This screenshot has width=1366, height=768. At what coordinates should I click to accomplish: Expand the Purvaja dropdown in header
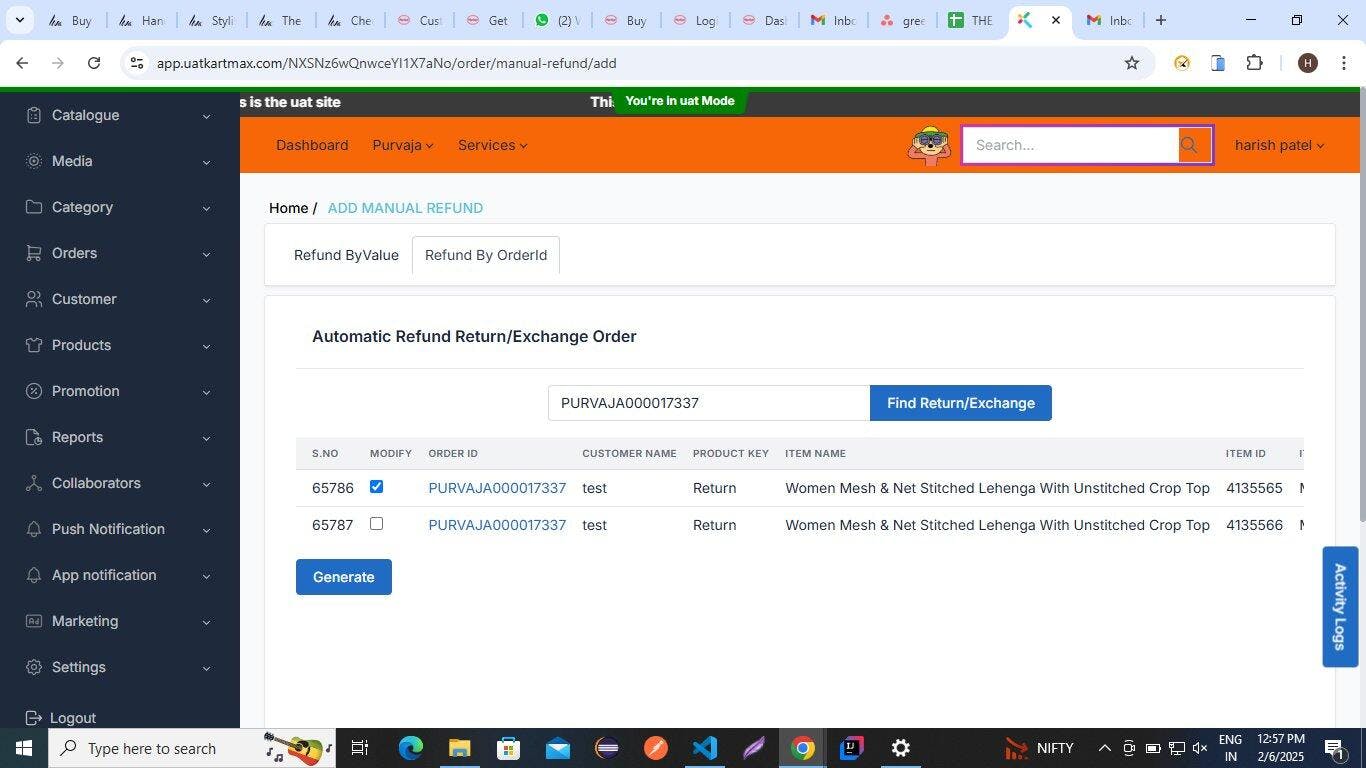402,145
